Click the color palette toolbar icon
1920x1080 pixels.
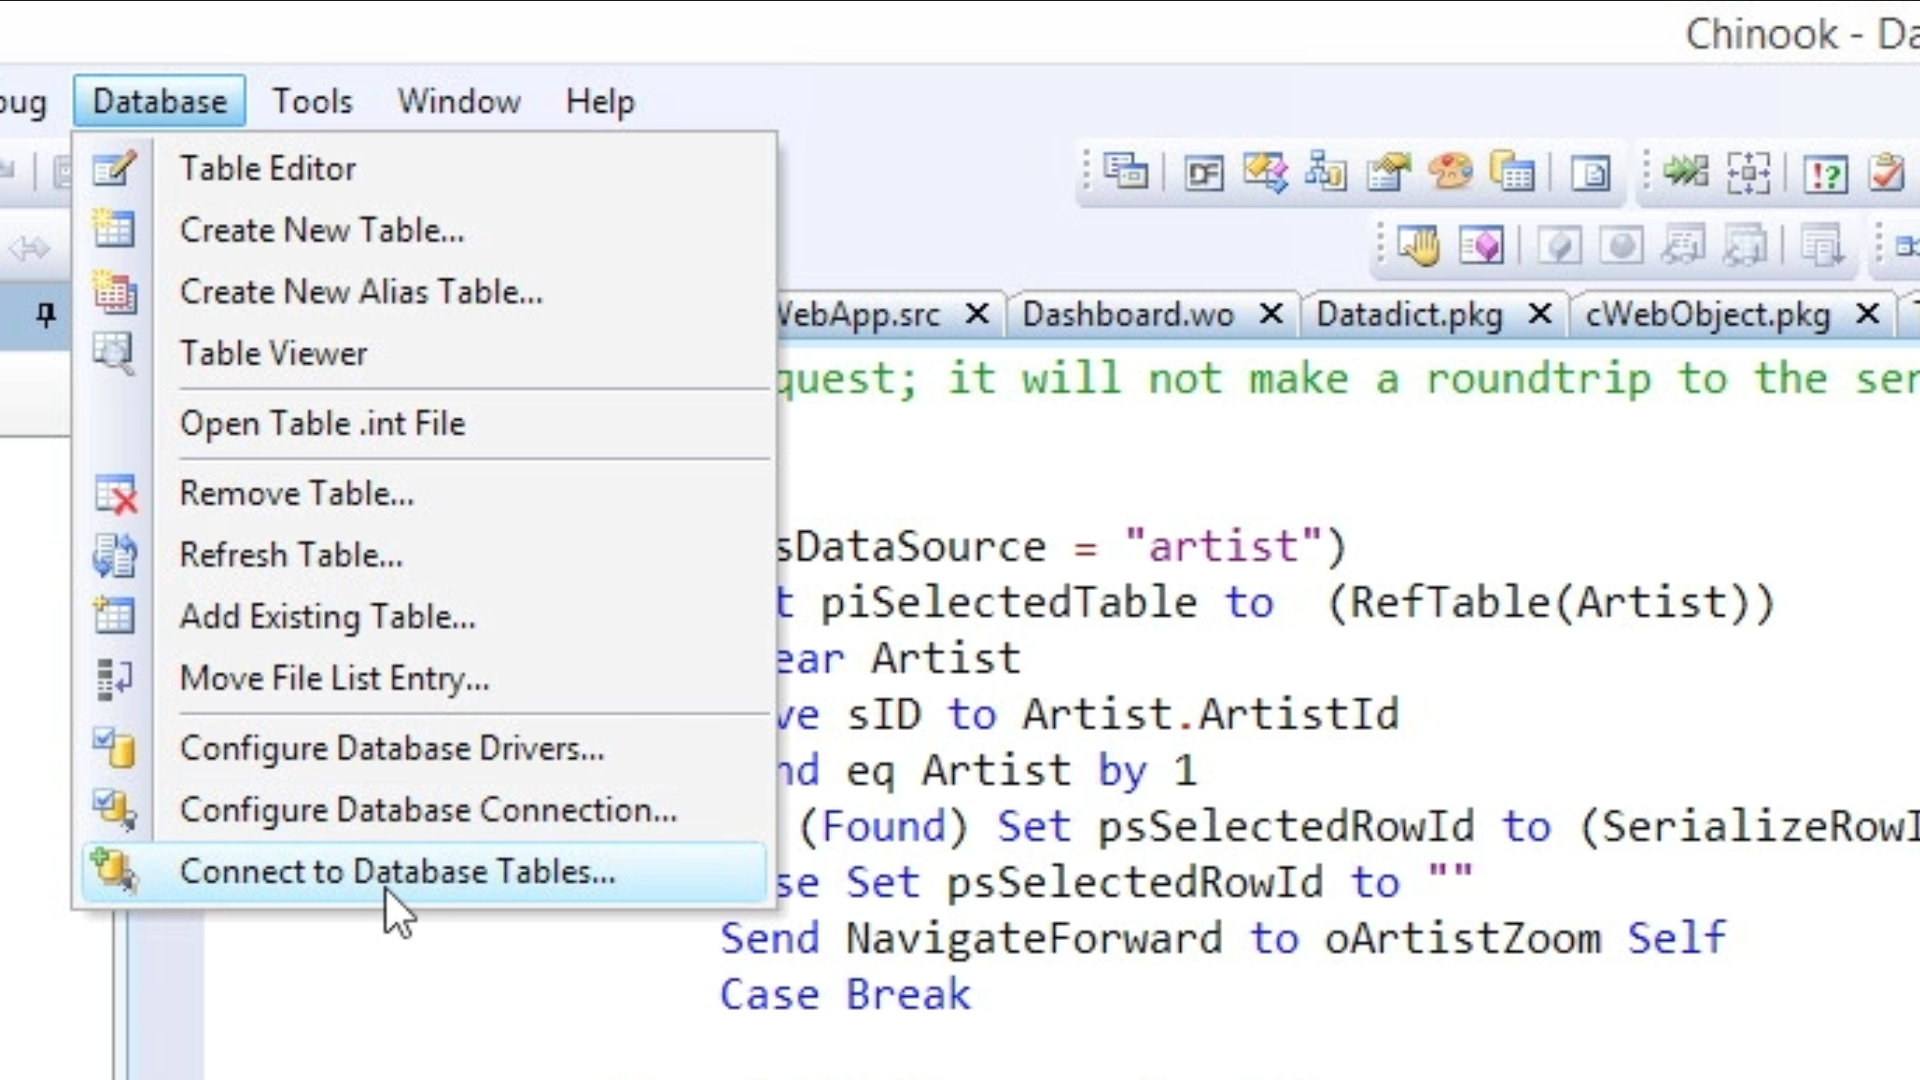click(1449, 172)
